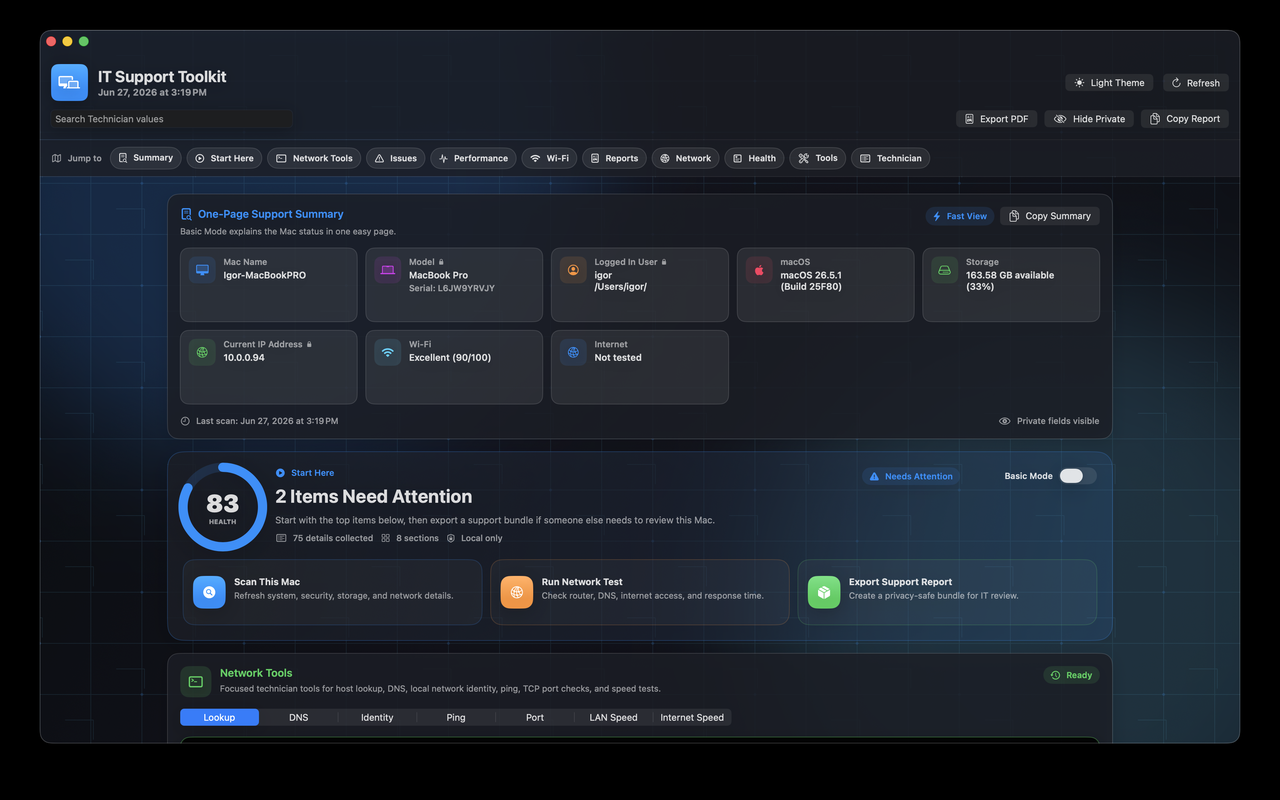Open the DNS network tool tab
Viewport: 1280px width, 800px height.
(298, 717)
